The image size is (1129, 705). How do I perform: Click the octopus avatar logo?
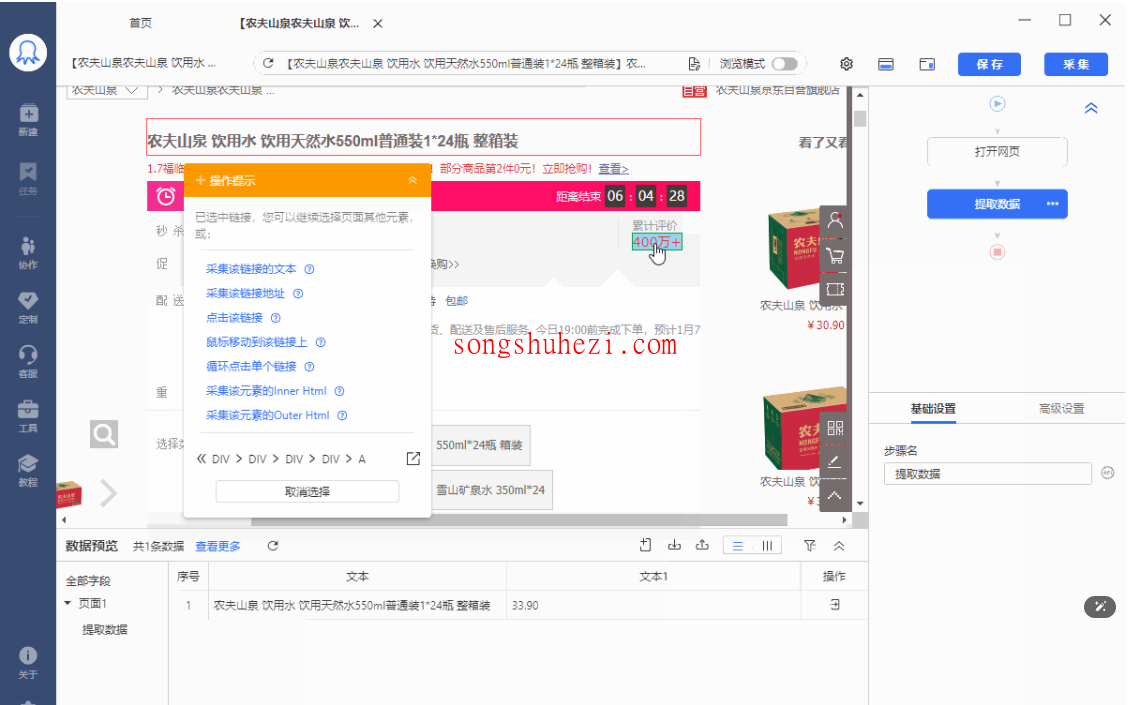point(28,53)
